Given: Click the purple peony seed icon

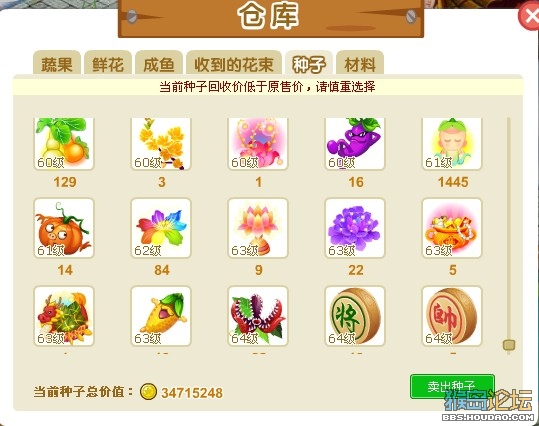Looking at the screenshot, I should [x=355, y=228].
